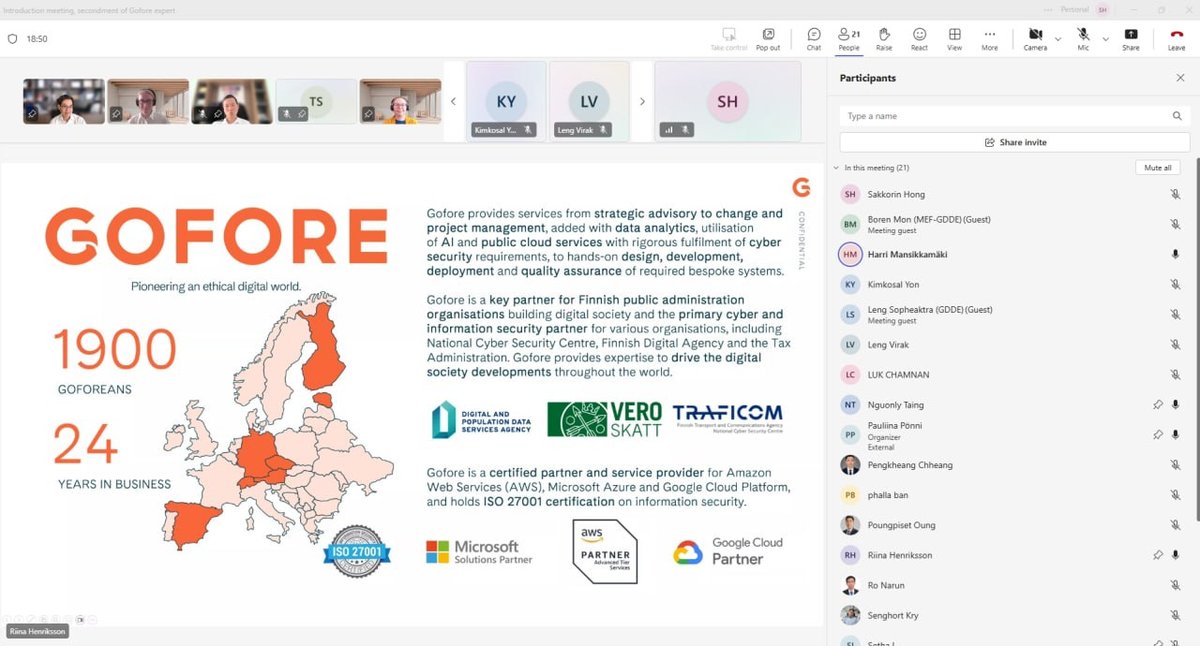Show previous video tiles with left arrow
This screenshot has height=646, width=1200.
pos(453,101)
